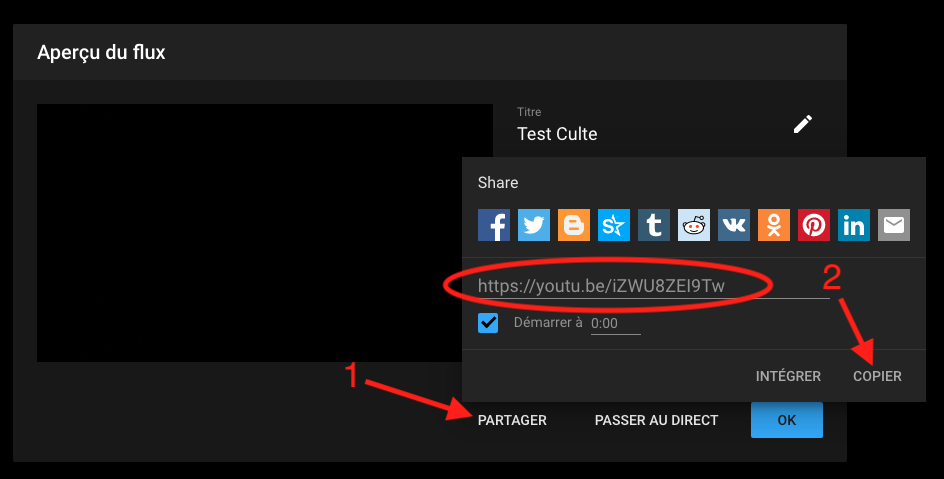
Task: Confirm with the blue OK button
Action: click(787, 420)
